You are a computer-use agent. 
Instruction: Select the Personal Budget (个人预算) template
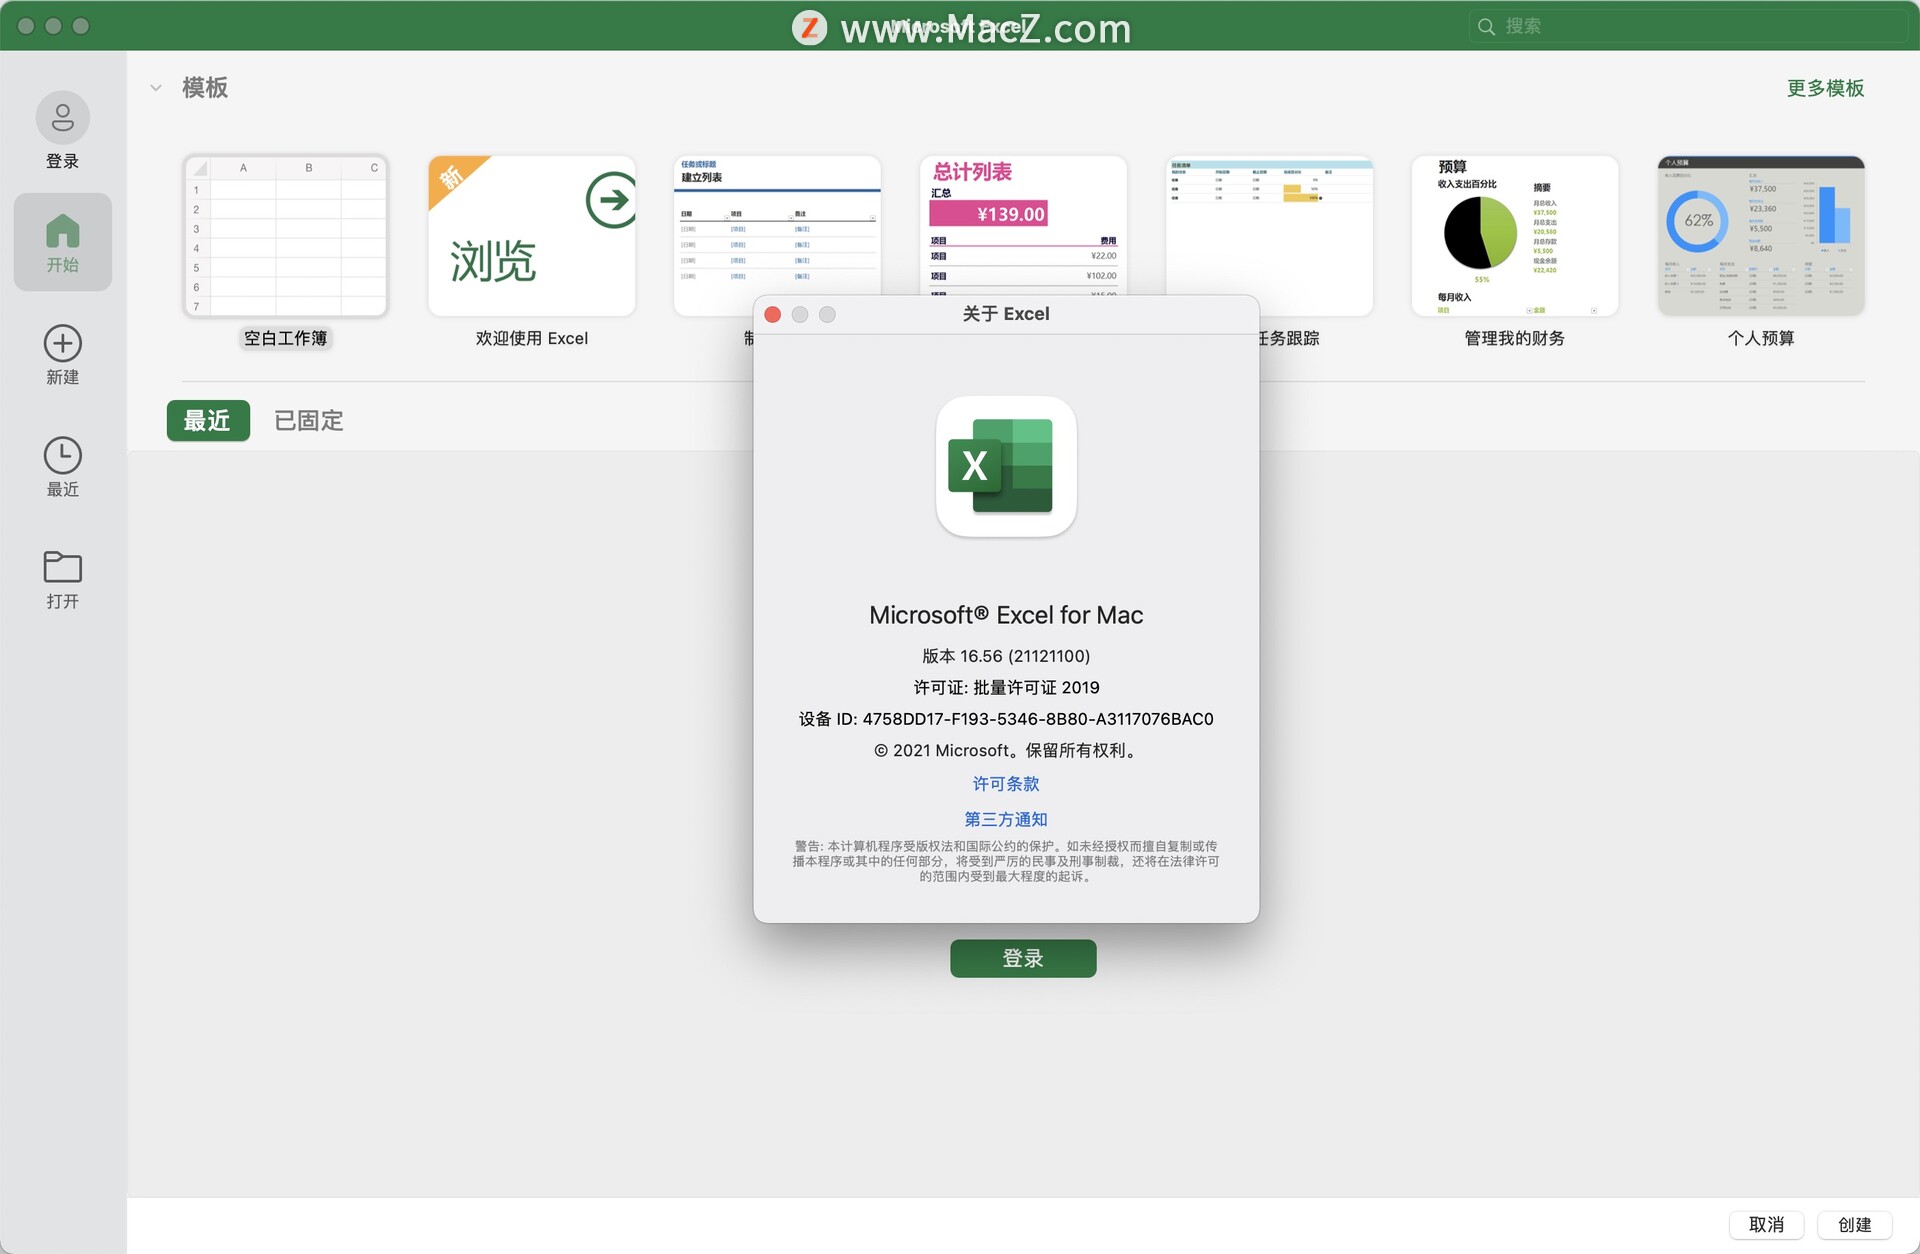click(1760, 237)
